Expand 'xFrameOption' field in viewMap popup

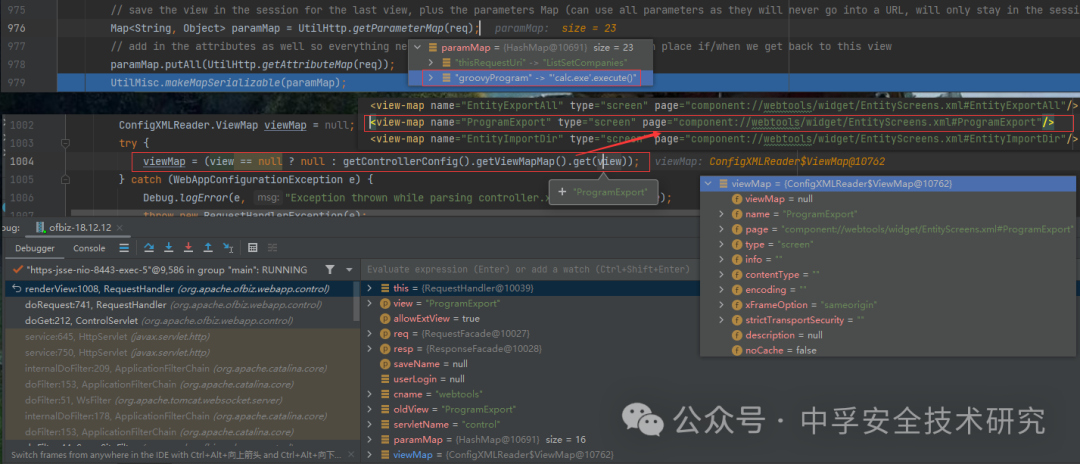(x=721, y=305)
